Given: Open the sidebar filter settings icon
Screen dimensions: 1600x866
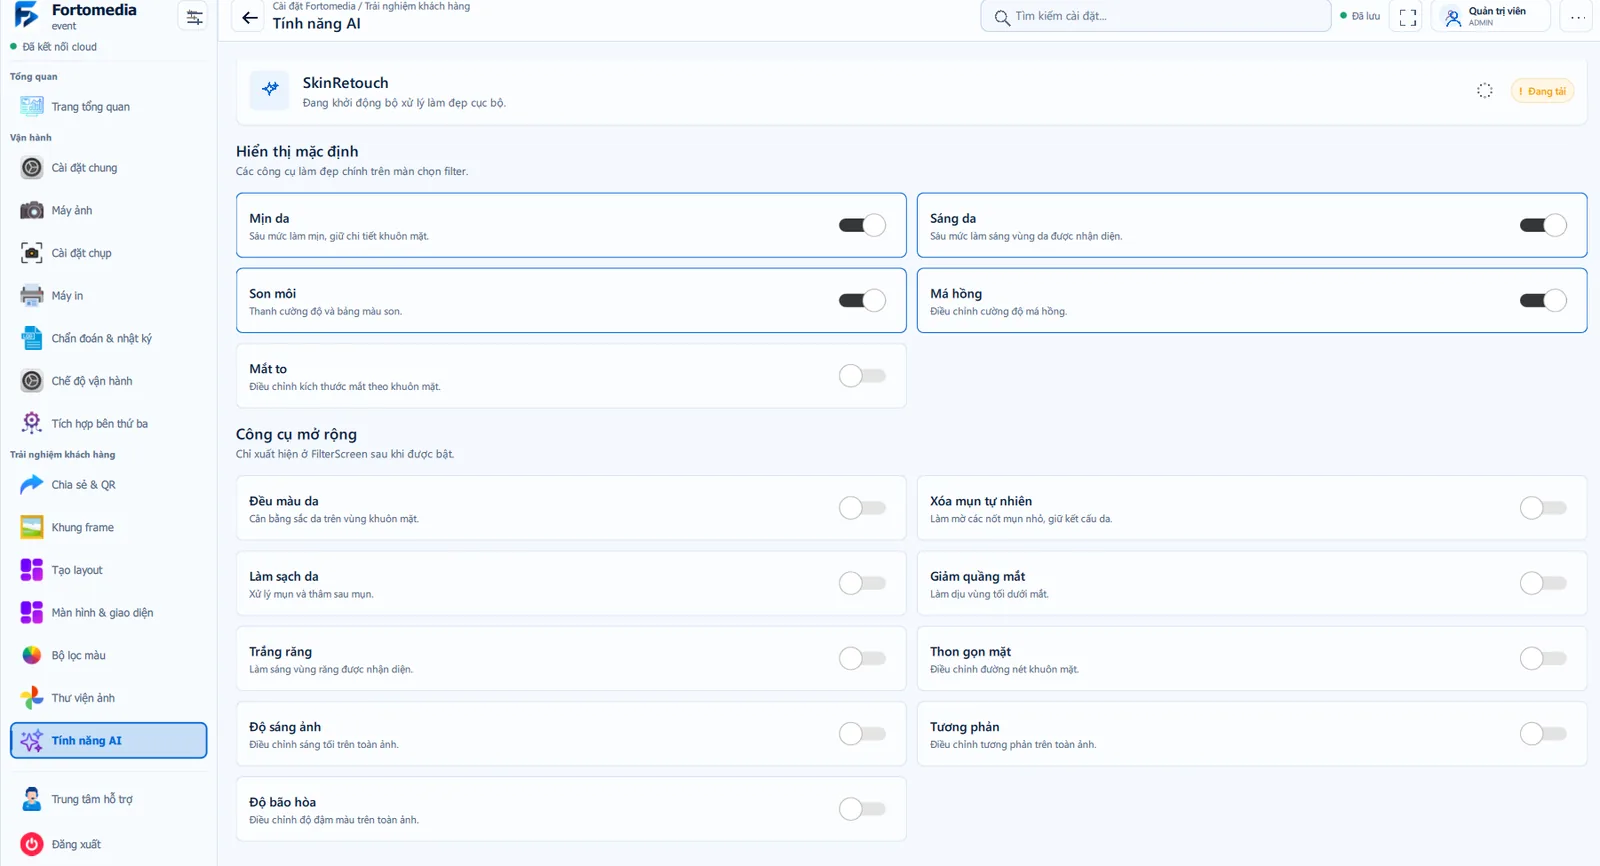Looking at the screenshot, I should tap(194, 17).
